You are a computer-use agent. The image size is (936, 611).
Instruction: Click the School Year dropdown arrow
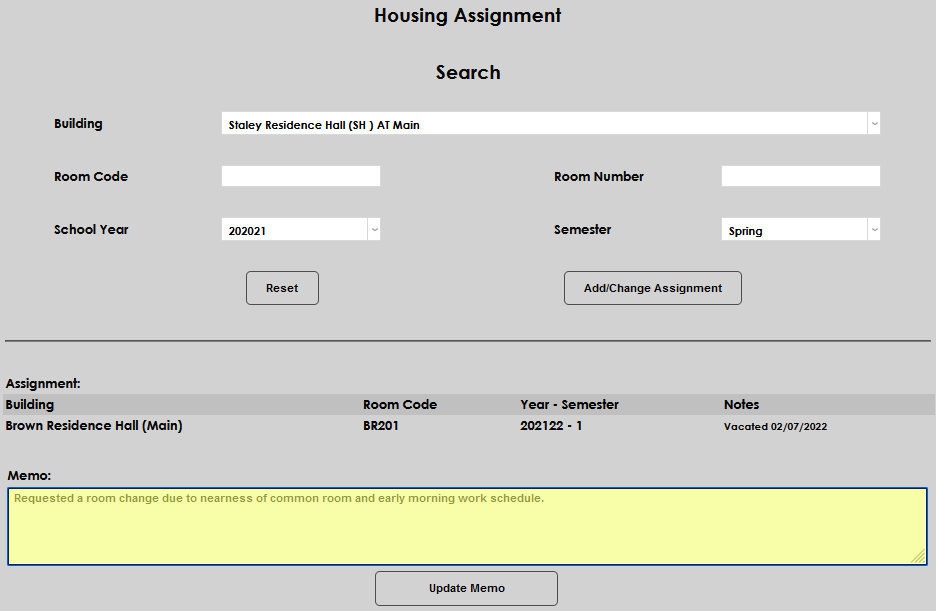[373, 229]
